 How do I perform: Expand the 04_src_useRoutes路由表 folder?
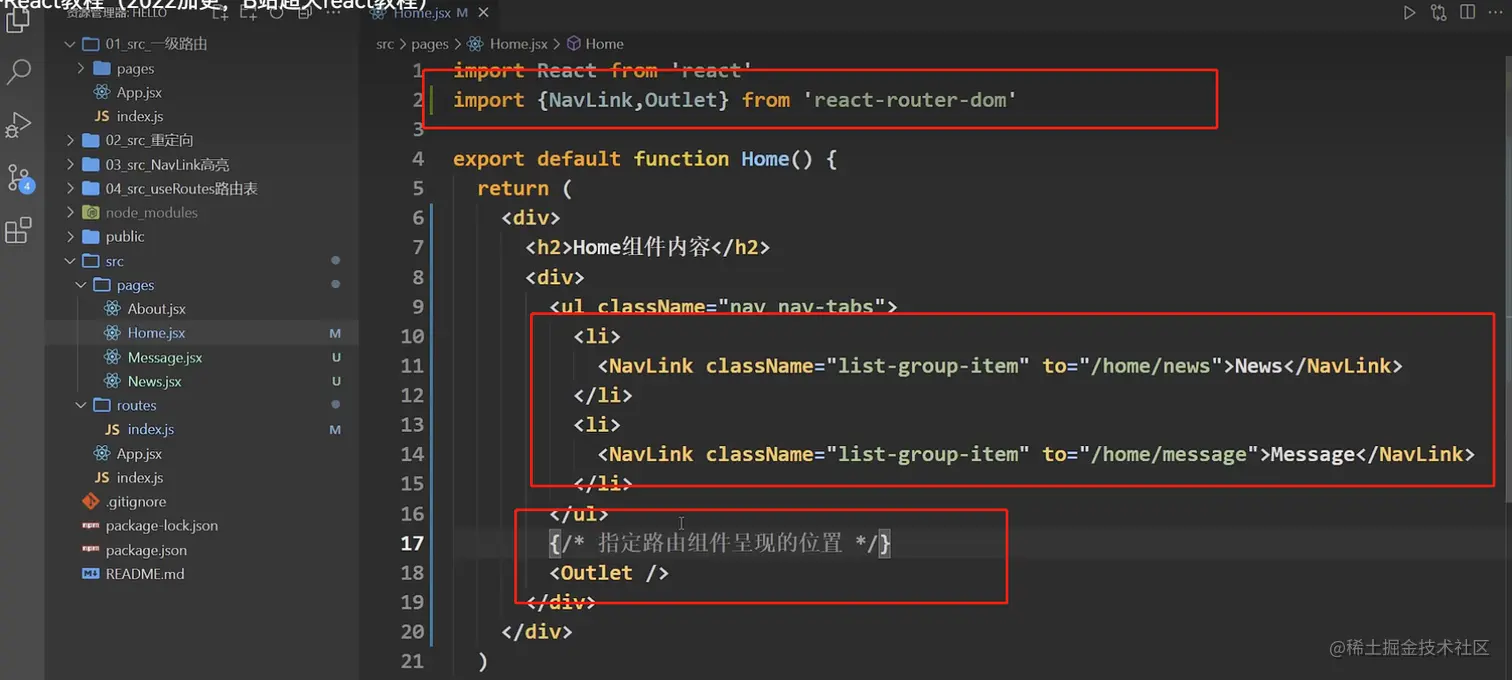point(69,188)
